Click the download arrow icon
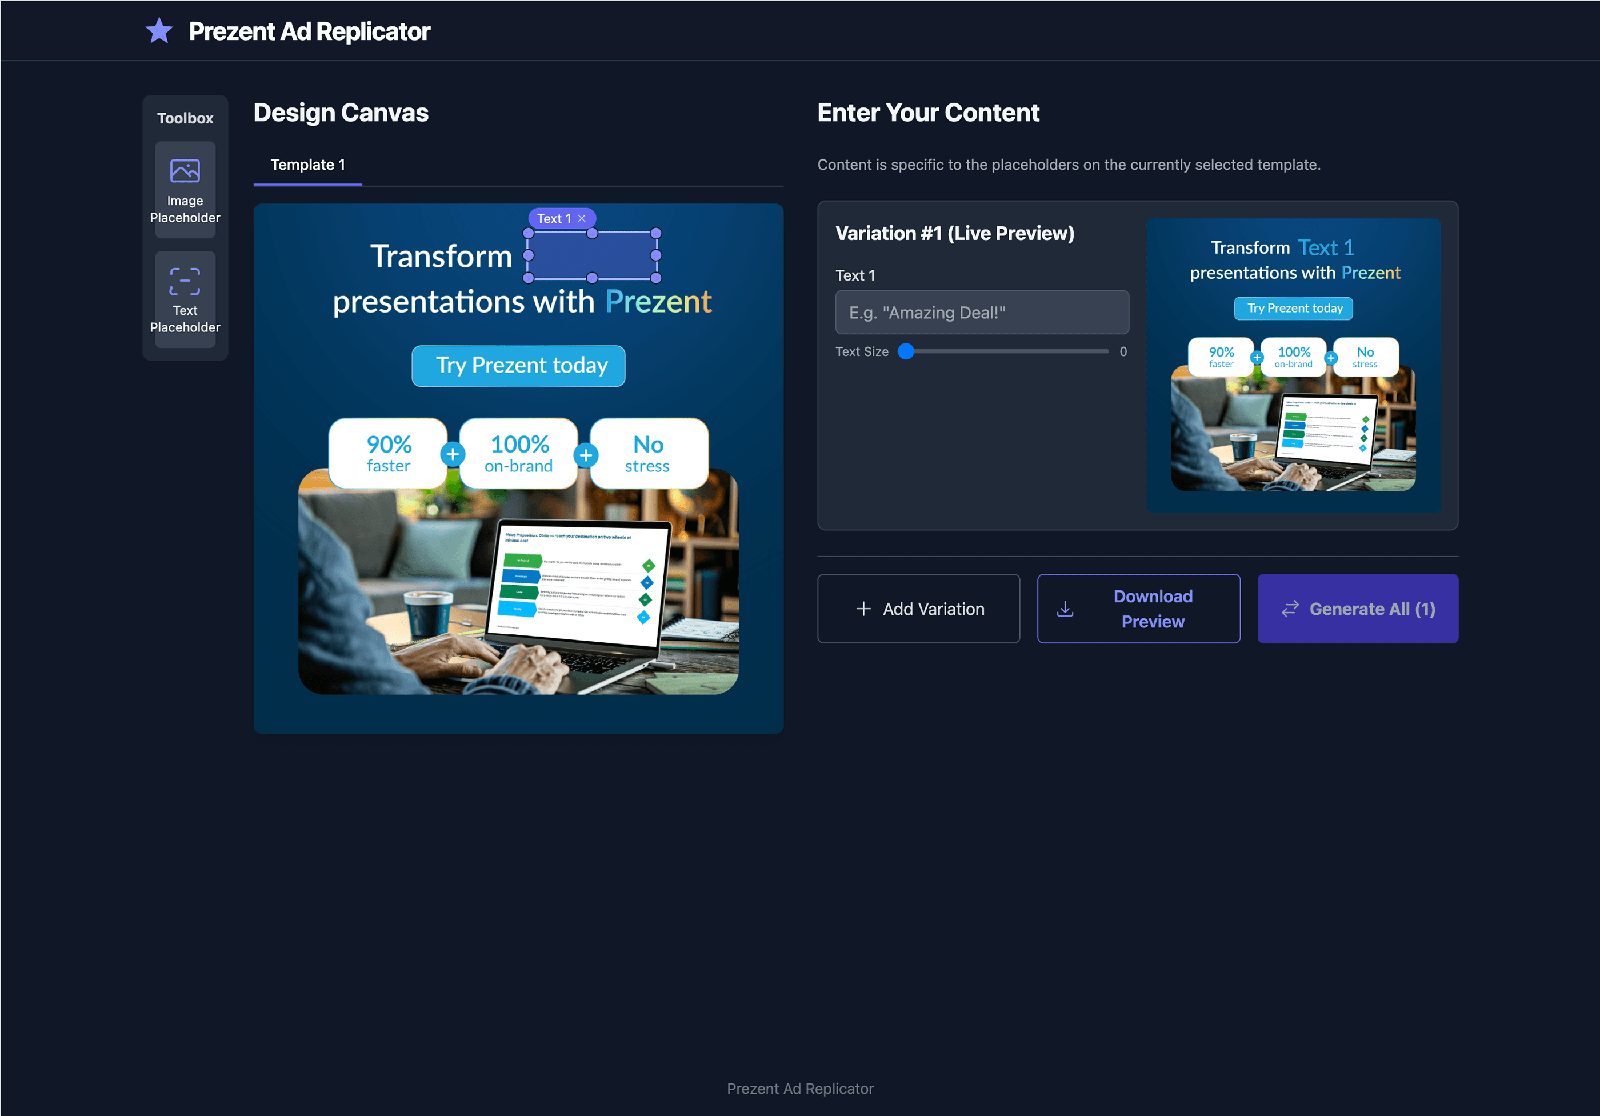1600x1116 pixels. [x=1066, y=609]
